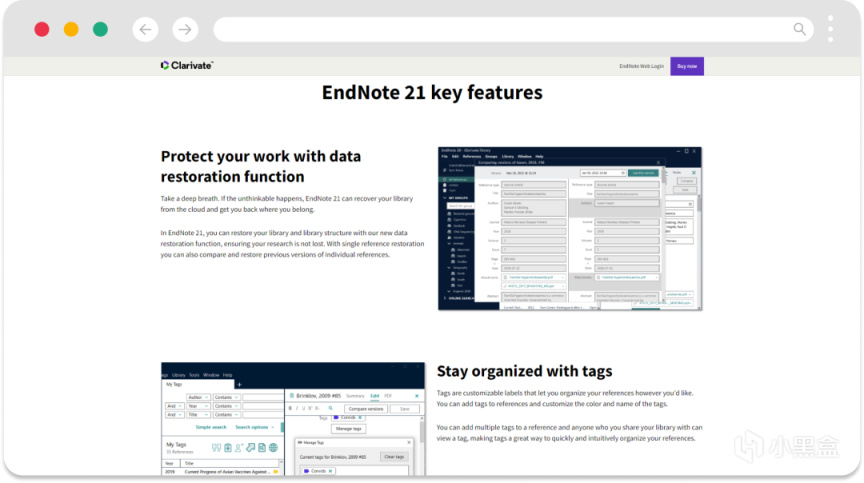Apply Underline in the Brinklov edit toolbar
This screenshot has width=864, height=483.
[x=303, y=409]
